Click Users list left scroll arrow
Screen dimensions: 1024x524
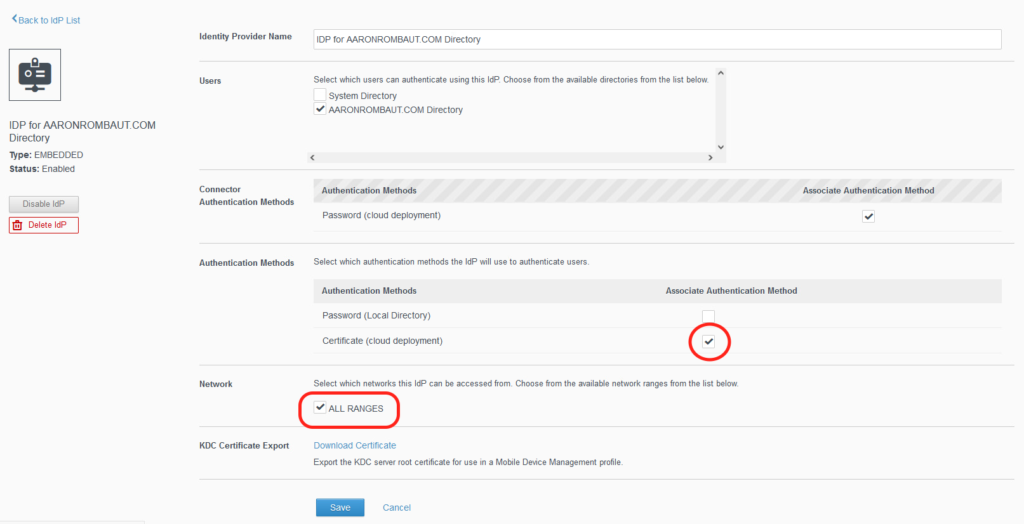click(x=311, y=158)
